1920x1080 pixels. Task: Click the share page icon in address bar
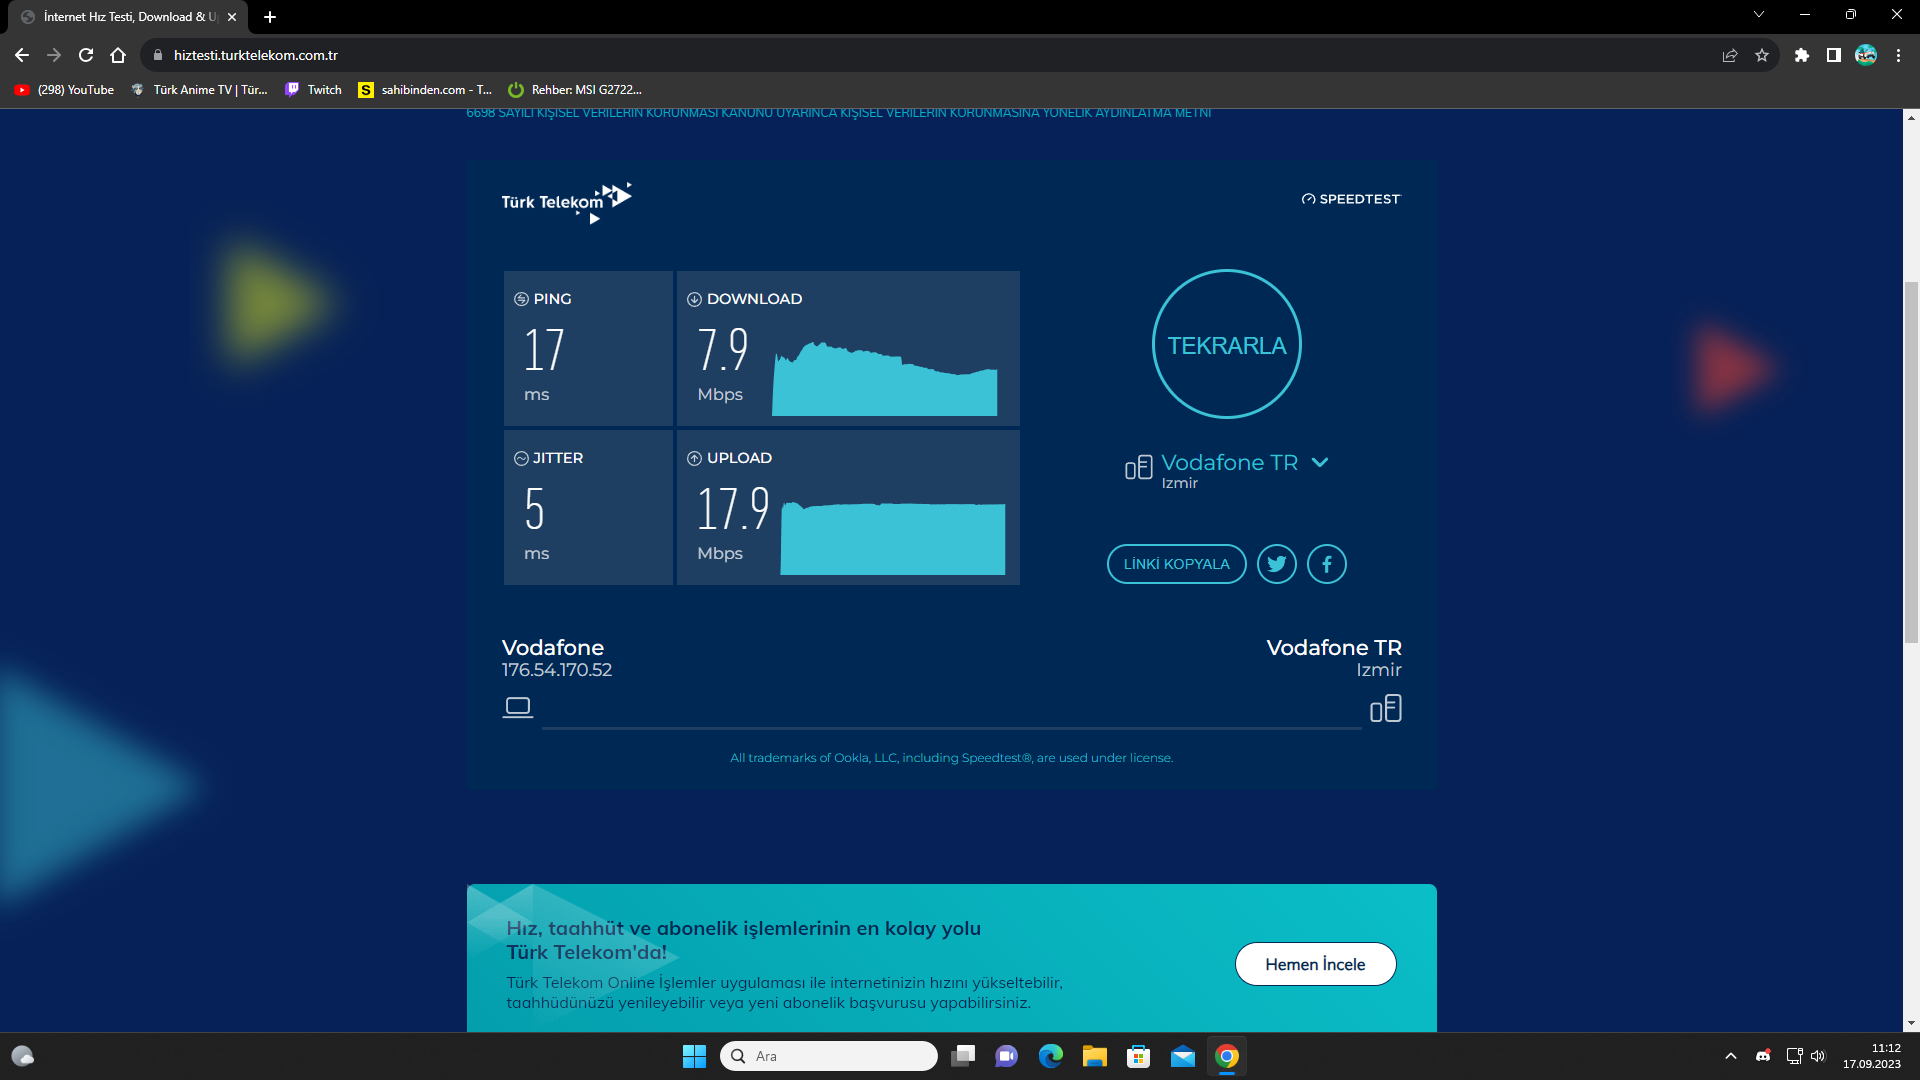point(1730,55)
